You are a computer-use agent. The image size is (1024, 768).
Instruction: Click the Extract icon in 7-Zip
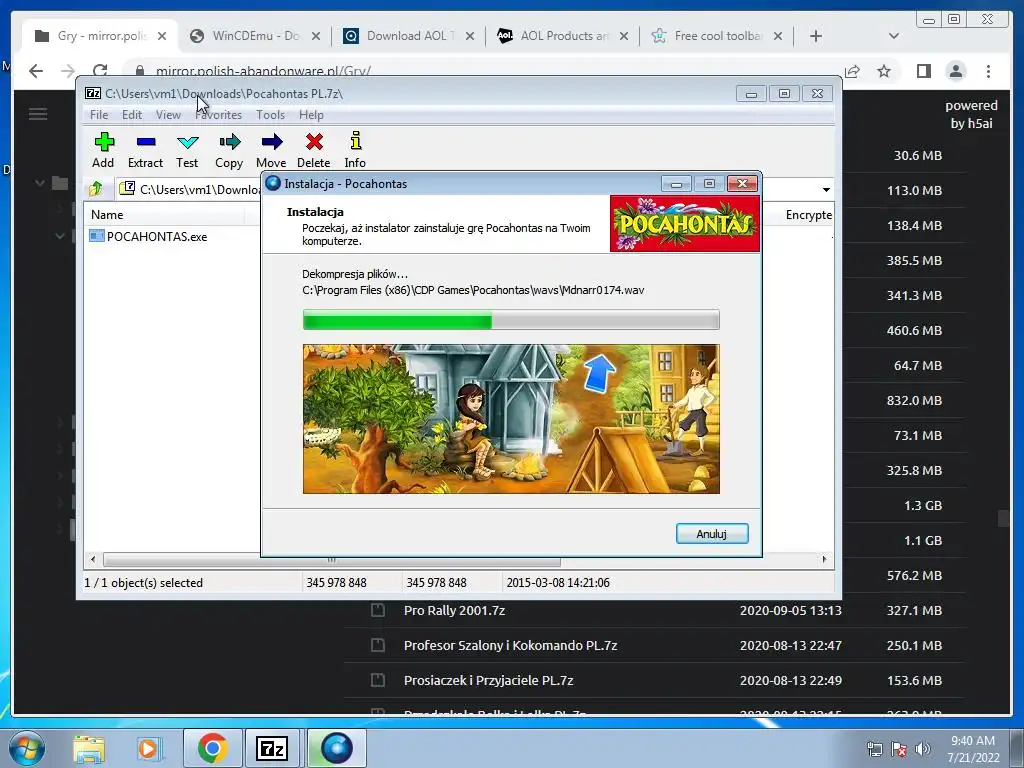point(145,150)
